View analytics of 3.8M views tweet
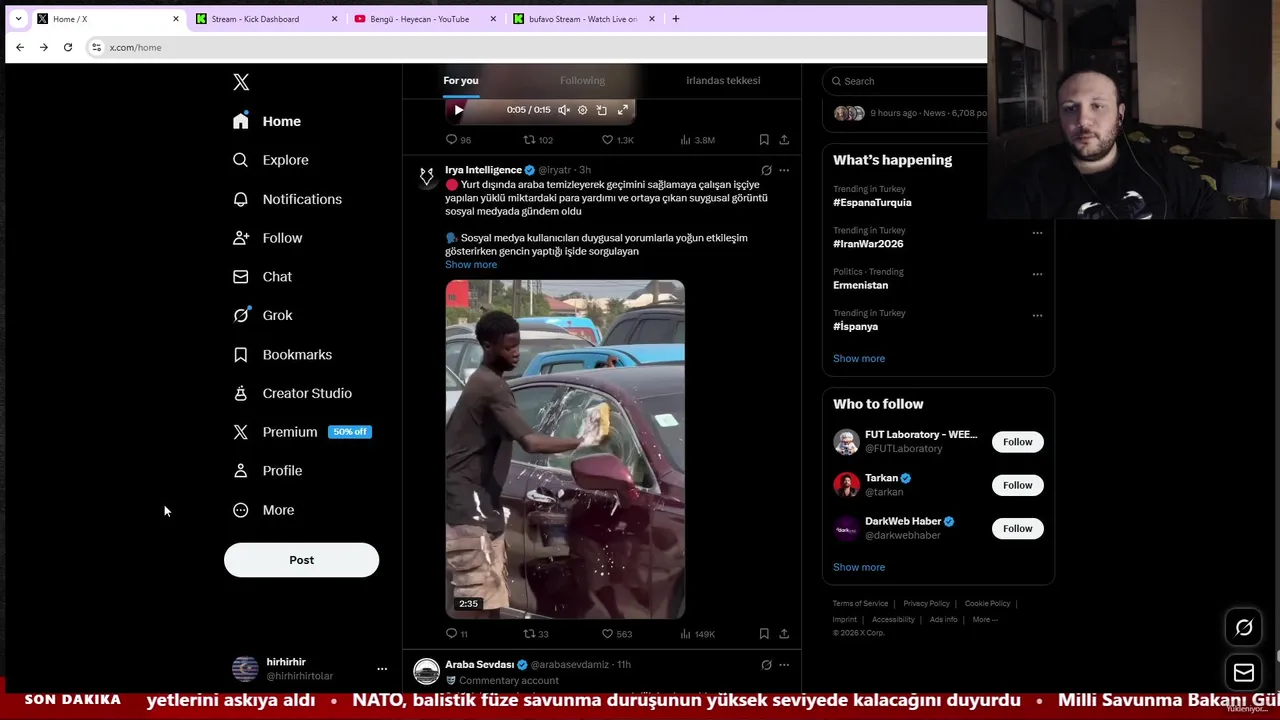 click(x=697, y=140)
